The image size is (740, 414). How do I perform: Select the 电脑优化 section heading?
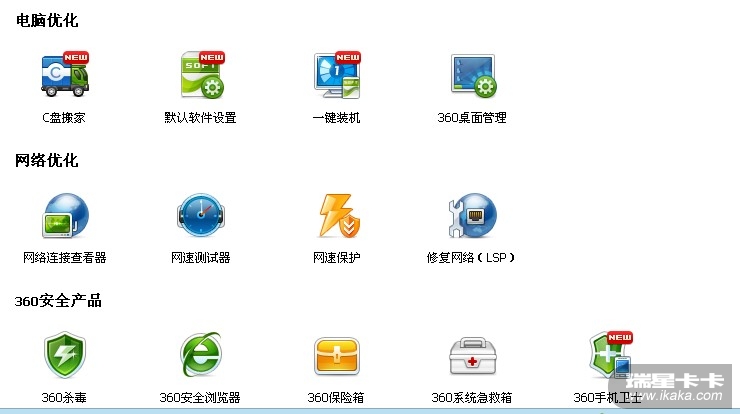pos(47,20)
